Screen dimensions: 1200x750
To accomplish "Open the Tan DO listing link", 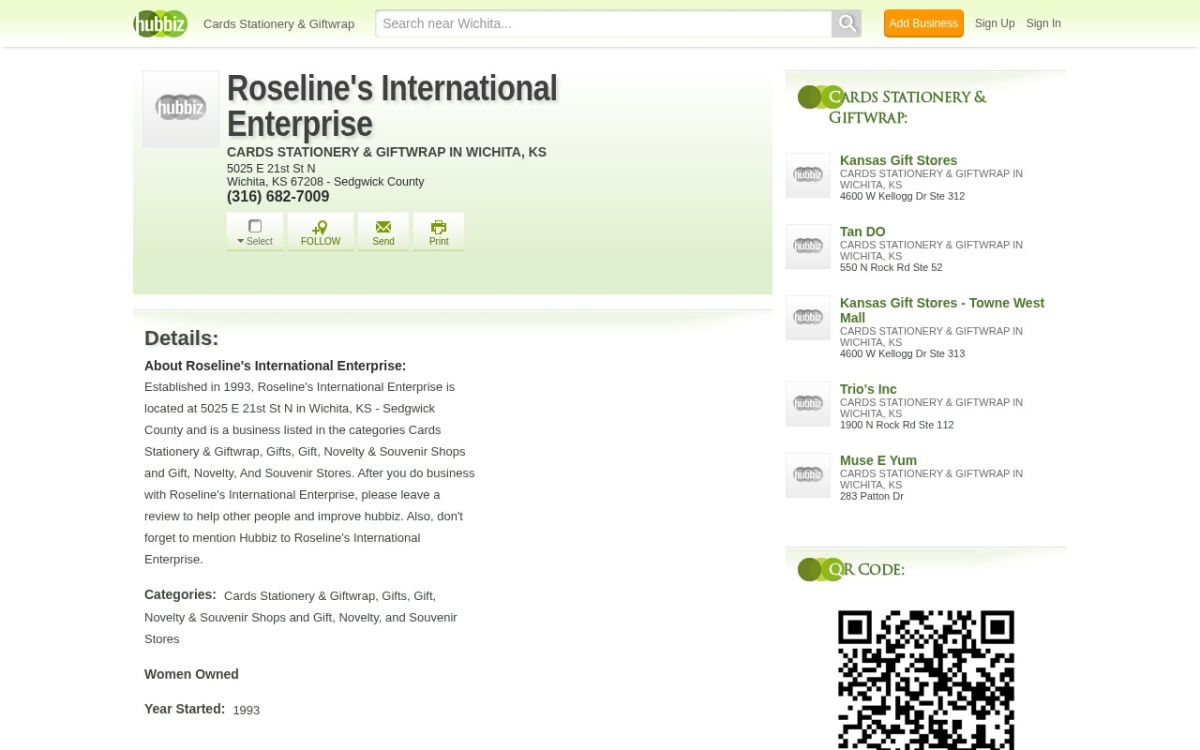I will pos(862,231).
